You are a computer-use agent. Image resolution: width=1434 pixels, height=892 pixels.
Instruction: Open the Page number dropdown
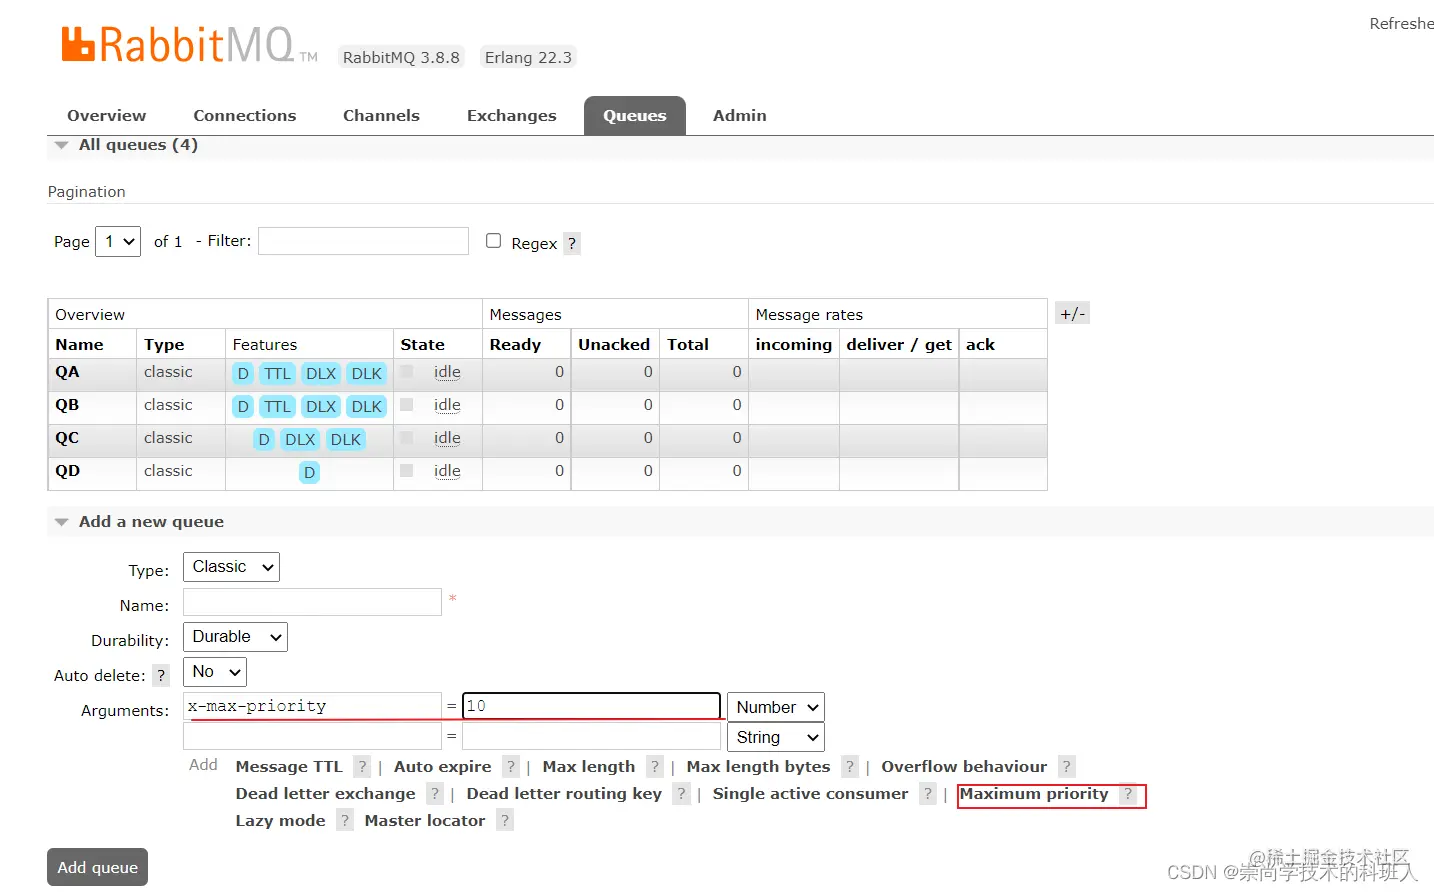118,242
